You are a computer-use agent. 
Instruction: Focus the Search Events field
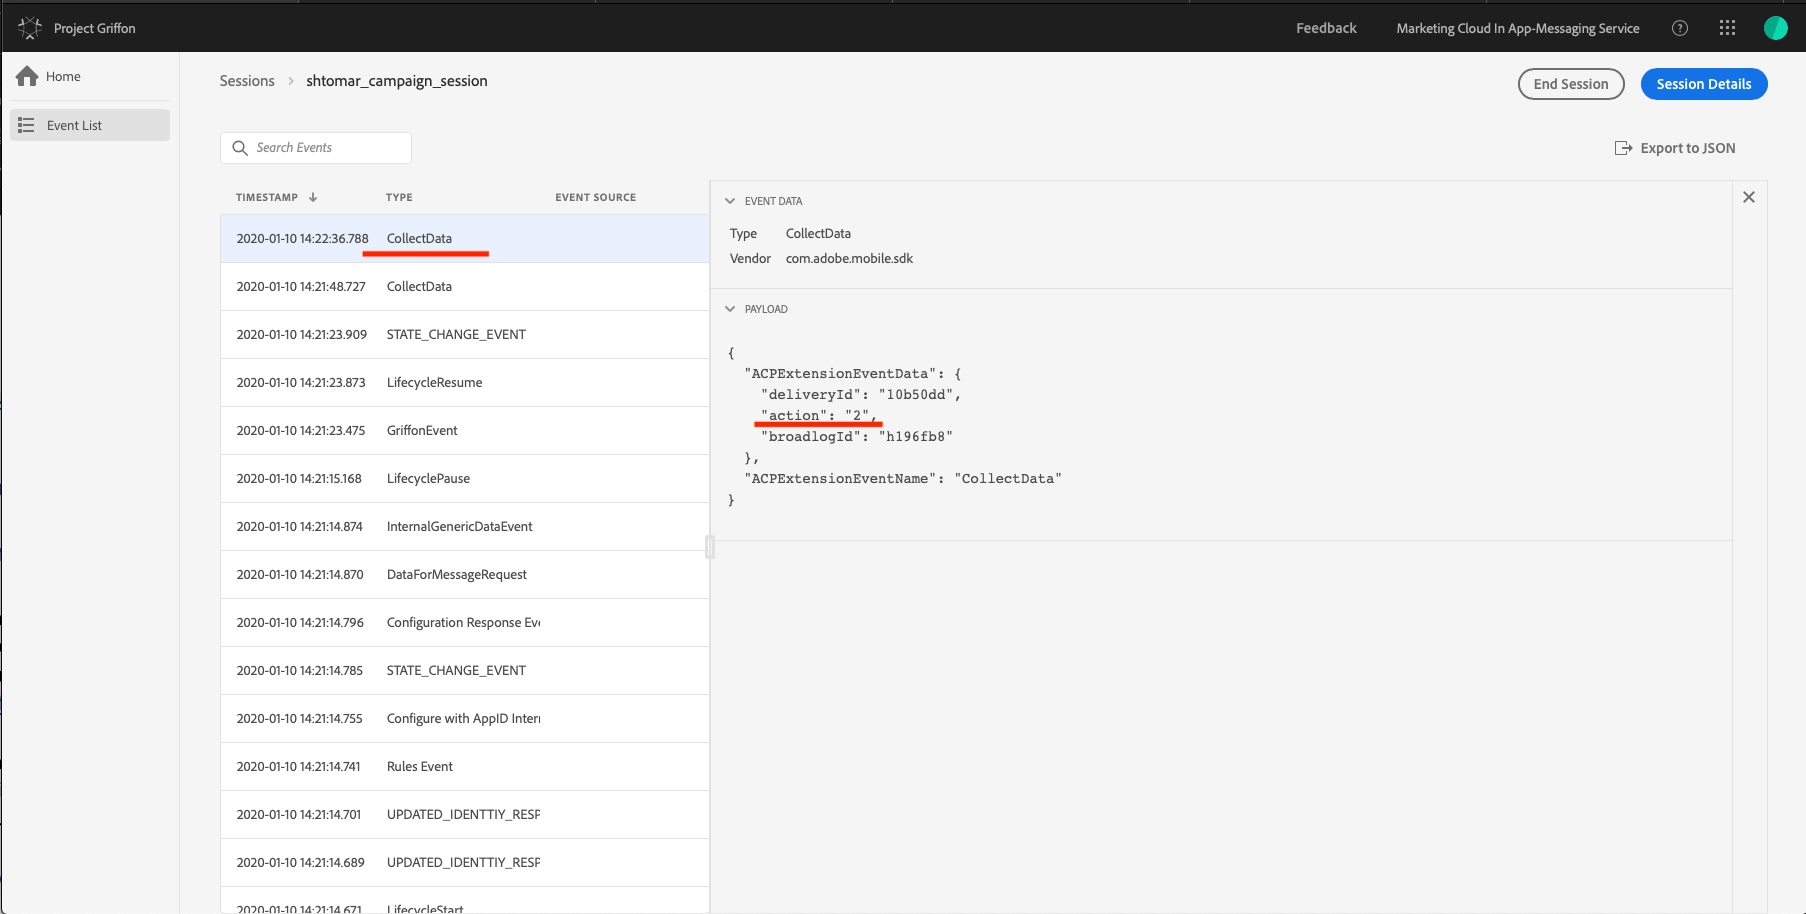[x=316, y=148]
